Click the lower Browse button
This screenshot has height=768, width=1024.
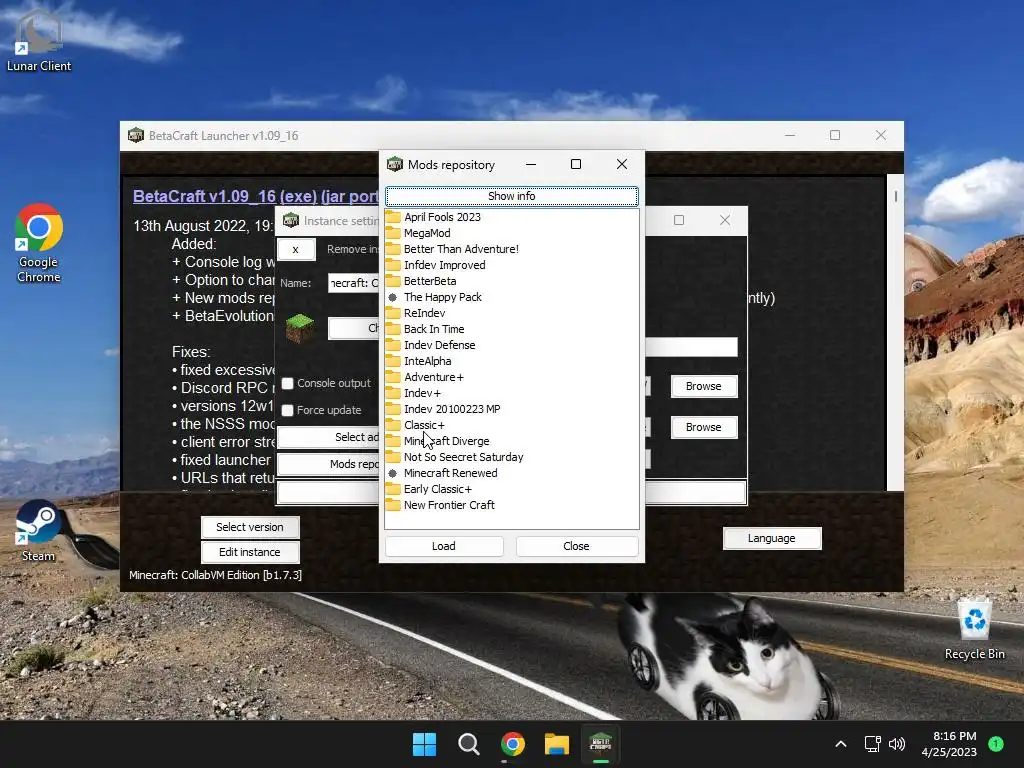[703, 427]
